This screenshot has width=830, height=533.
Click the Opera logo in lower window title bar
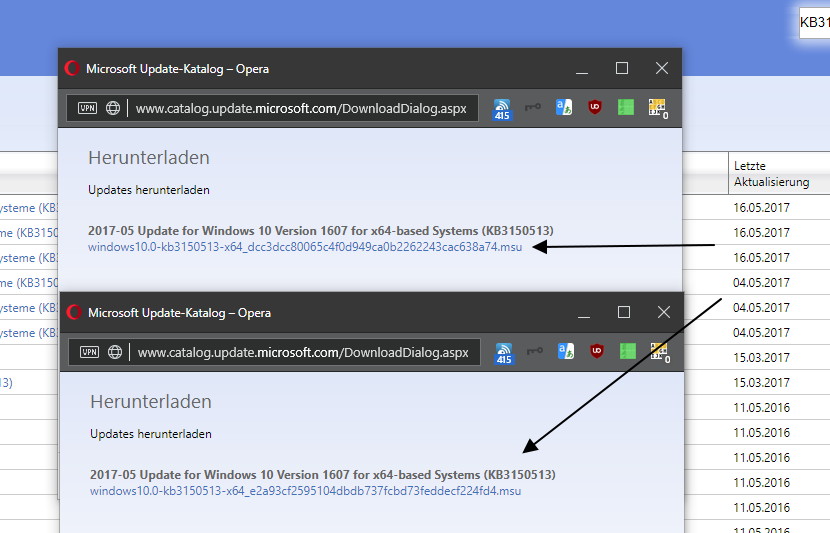(74, 312)
